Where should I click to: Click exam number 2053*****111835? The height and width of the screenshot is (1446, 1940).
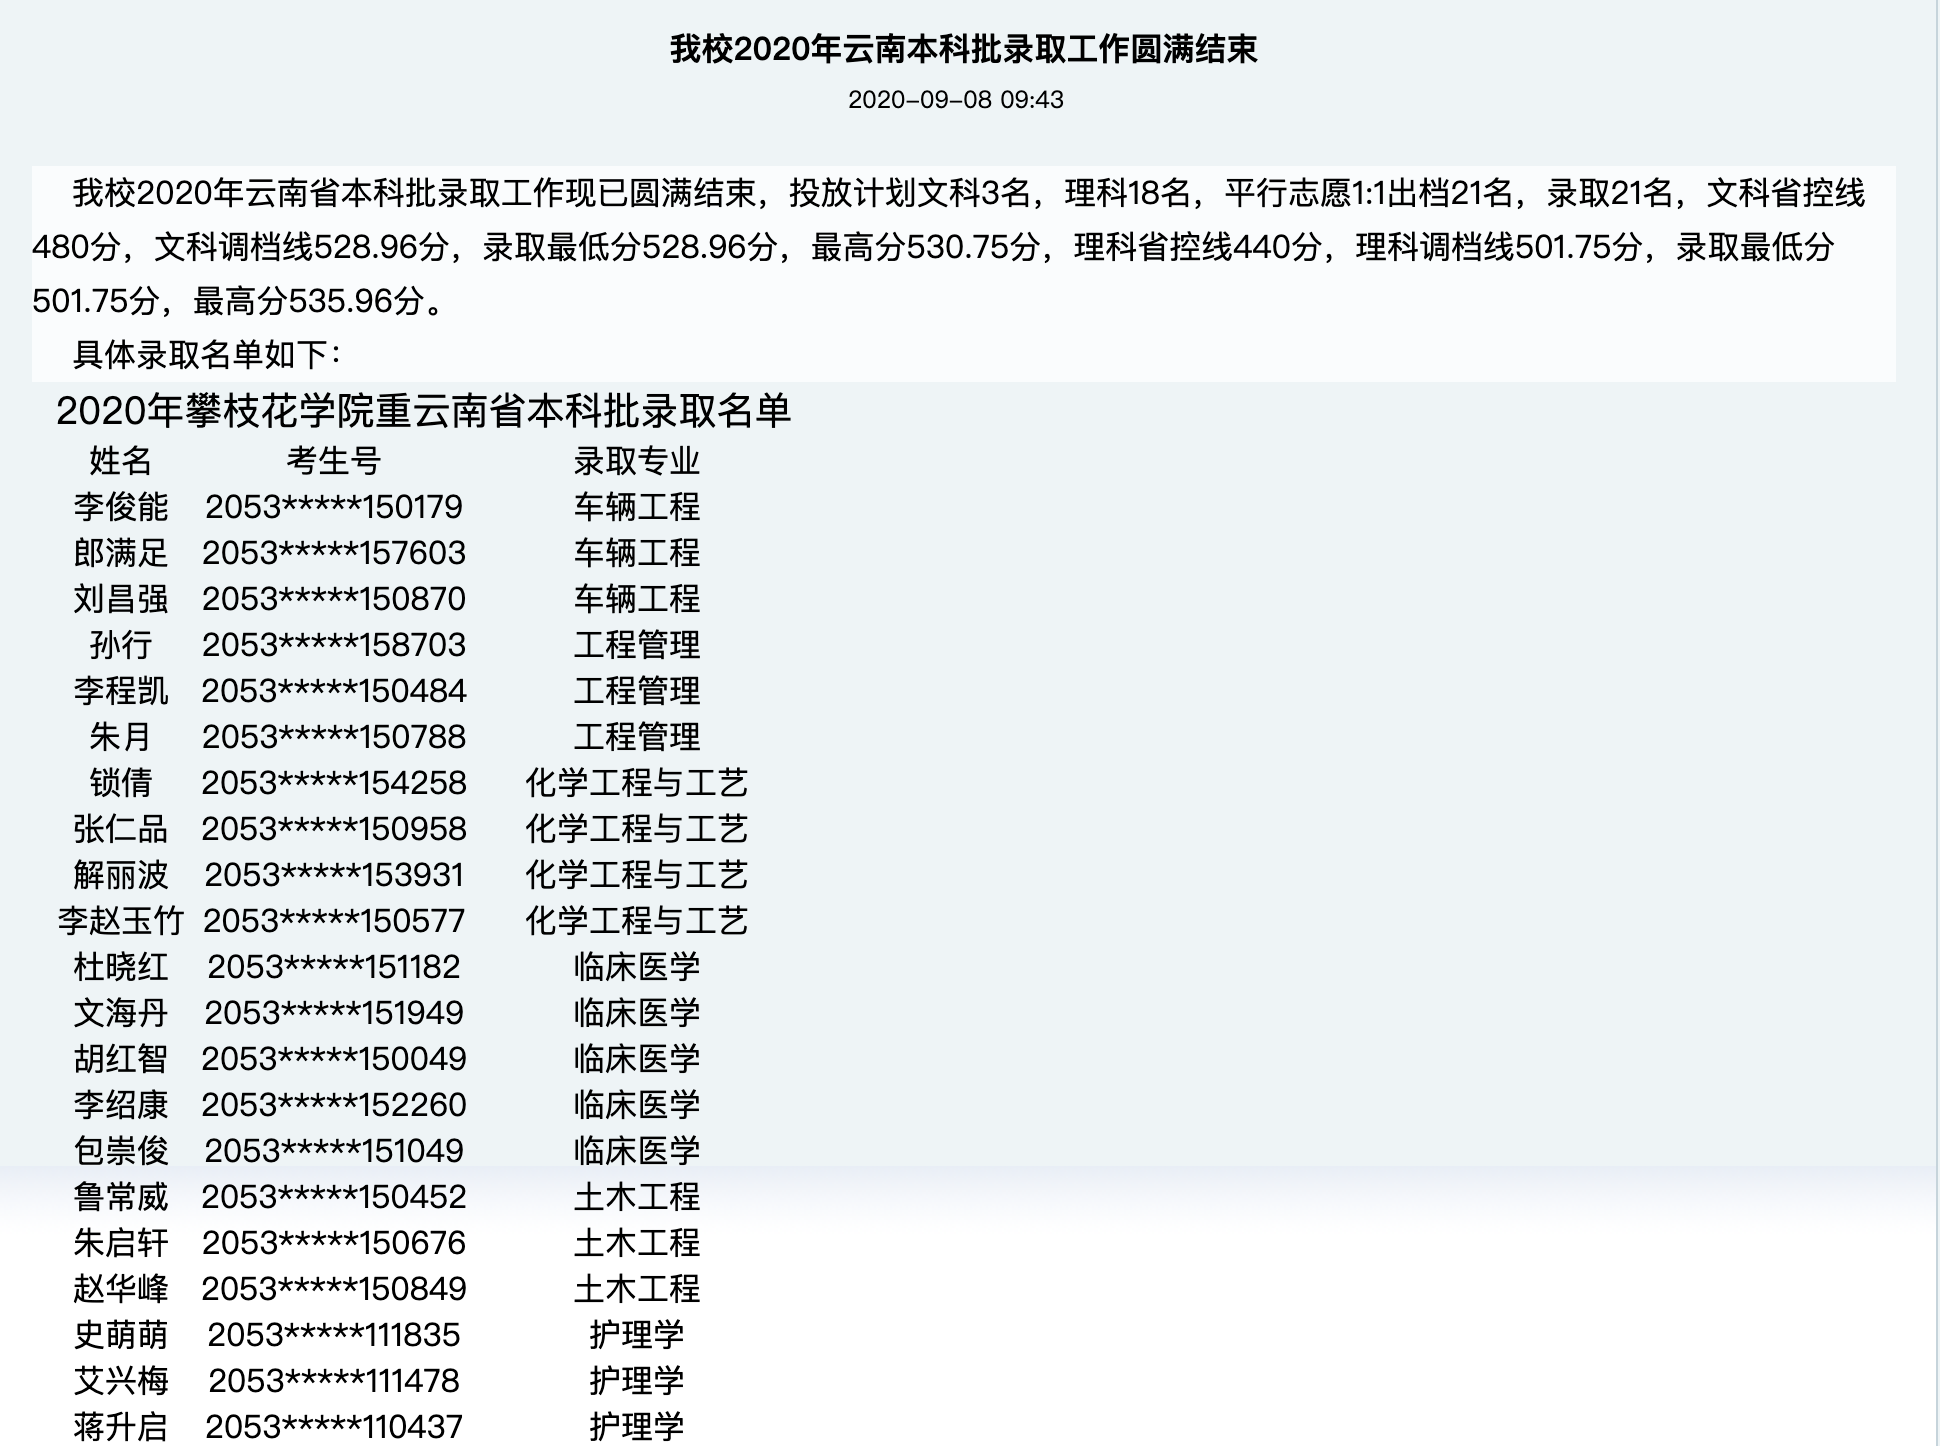point(334,1335)
